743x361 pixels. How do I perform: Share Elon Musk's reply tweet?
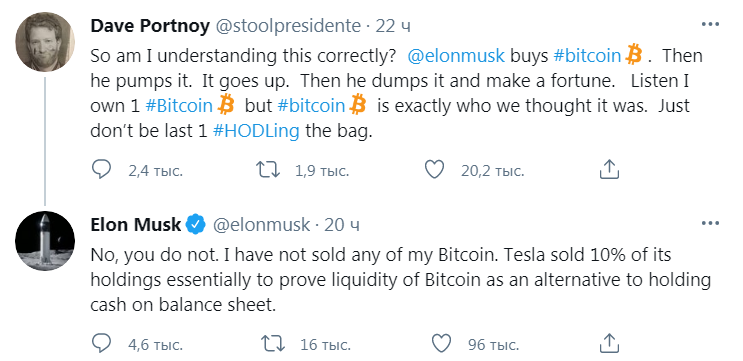[609, 343]
